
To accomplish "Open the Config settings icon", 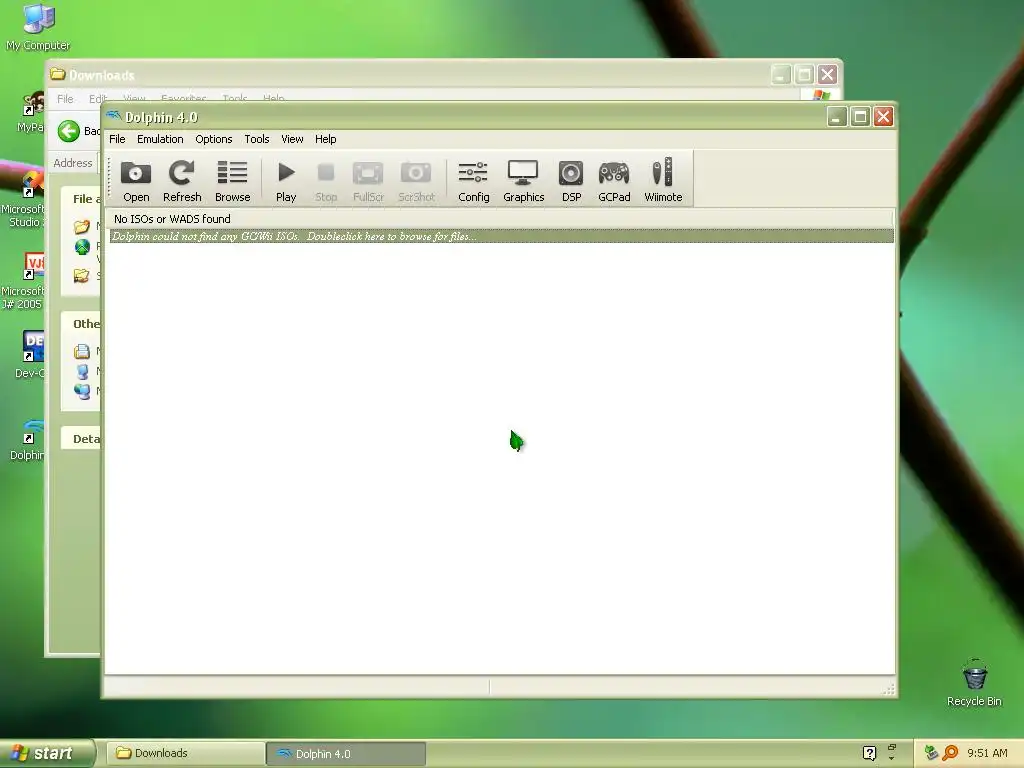I will point(473,181).
